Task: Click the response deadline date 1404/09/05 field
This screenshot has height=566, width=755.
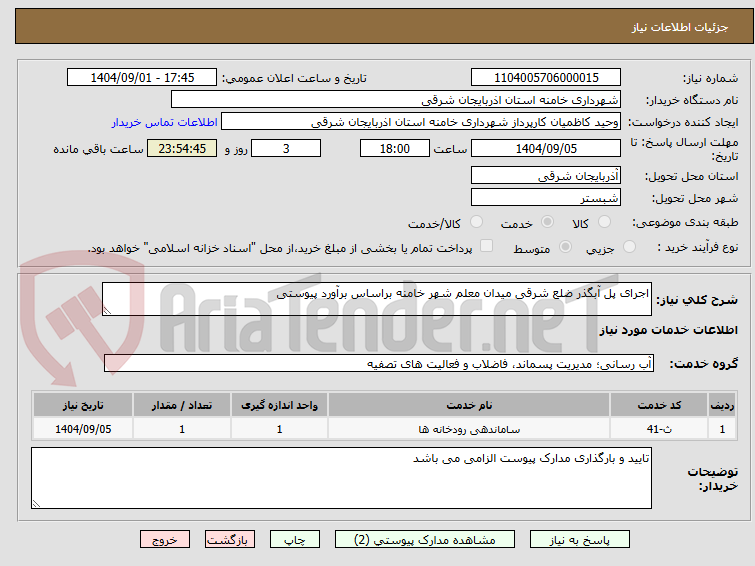Action: [x=546, y=148]
